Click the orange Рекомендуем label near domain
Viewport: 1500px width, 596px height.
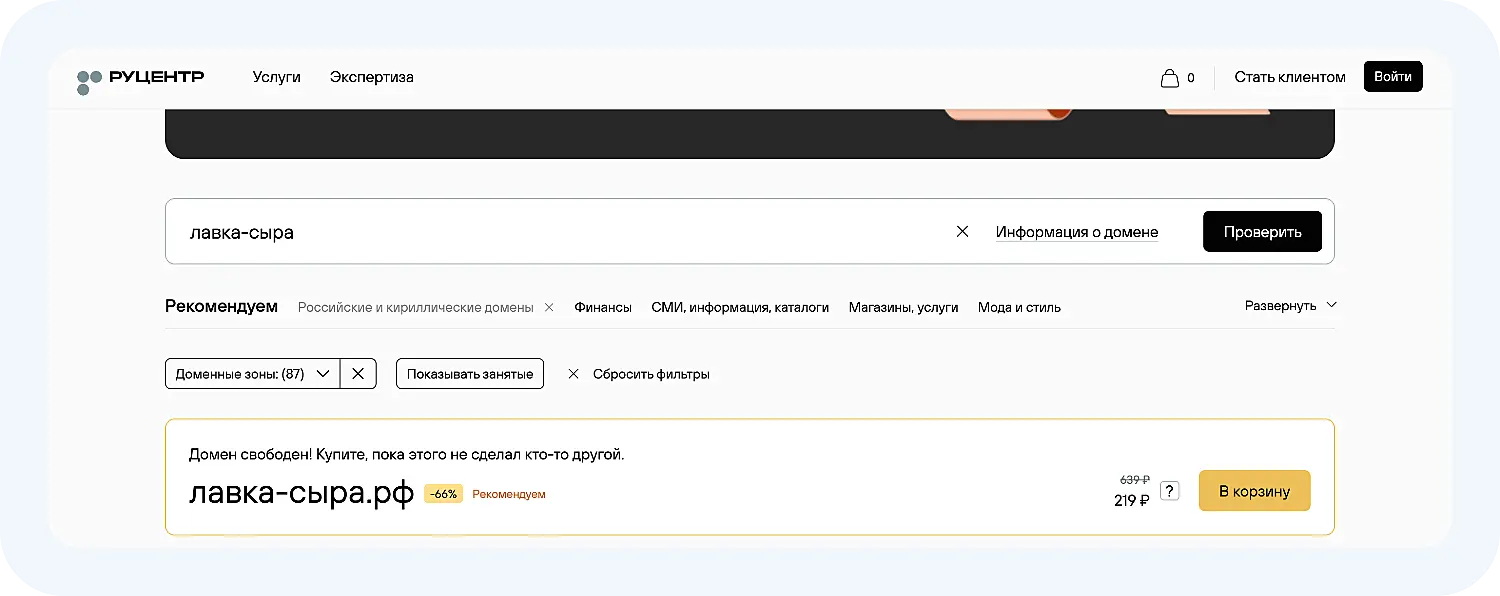tap(509, 494)
